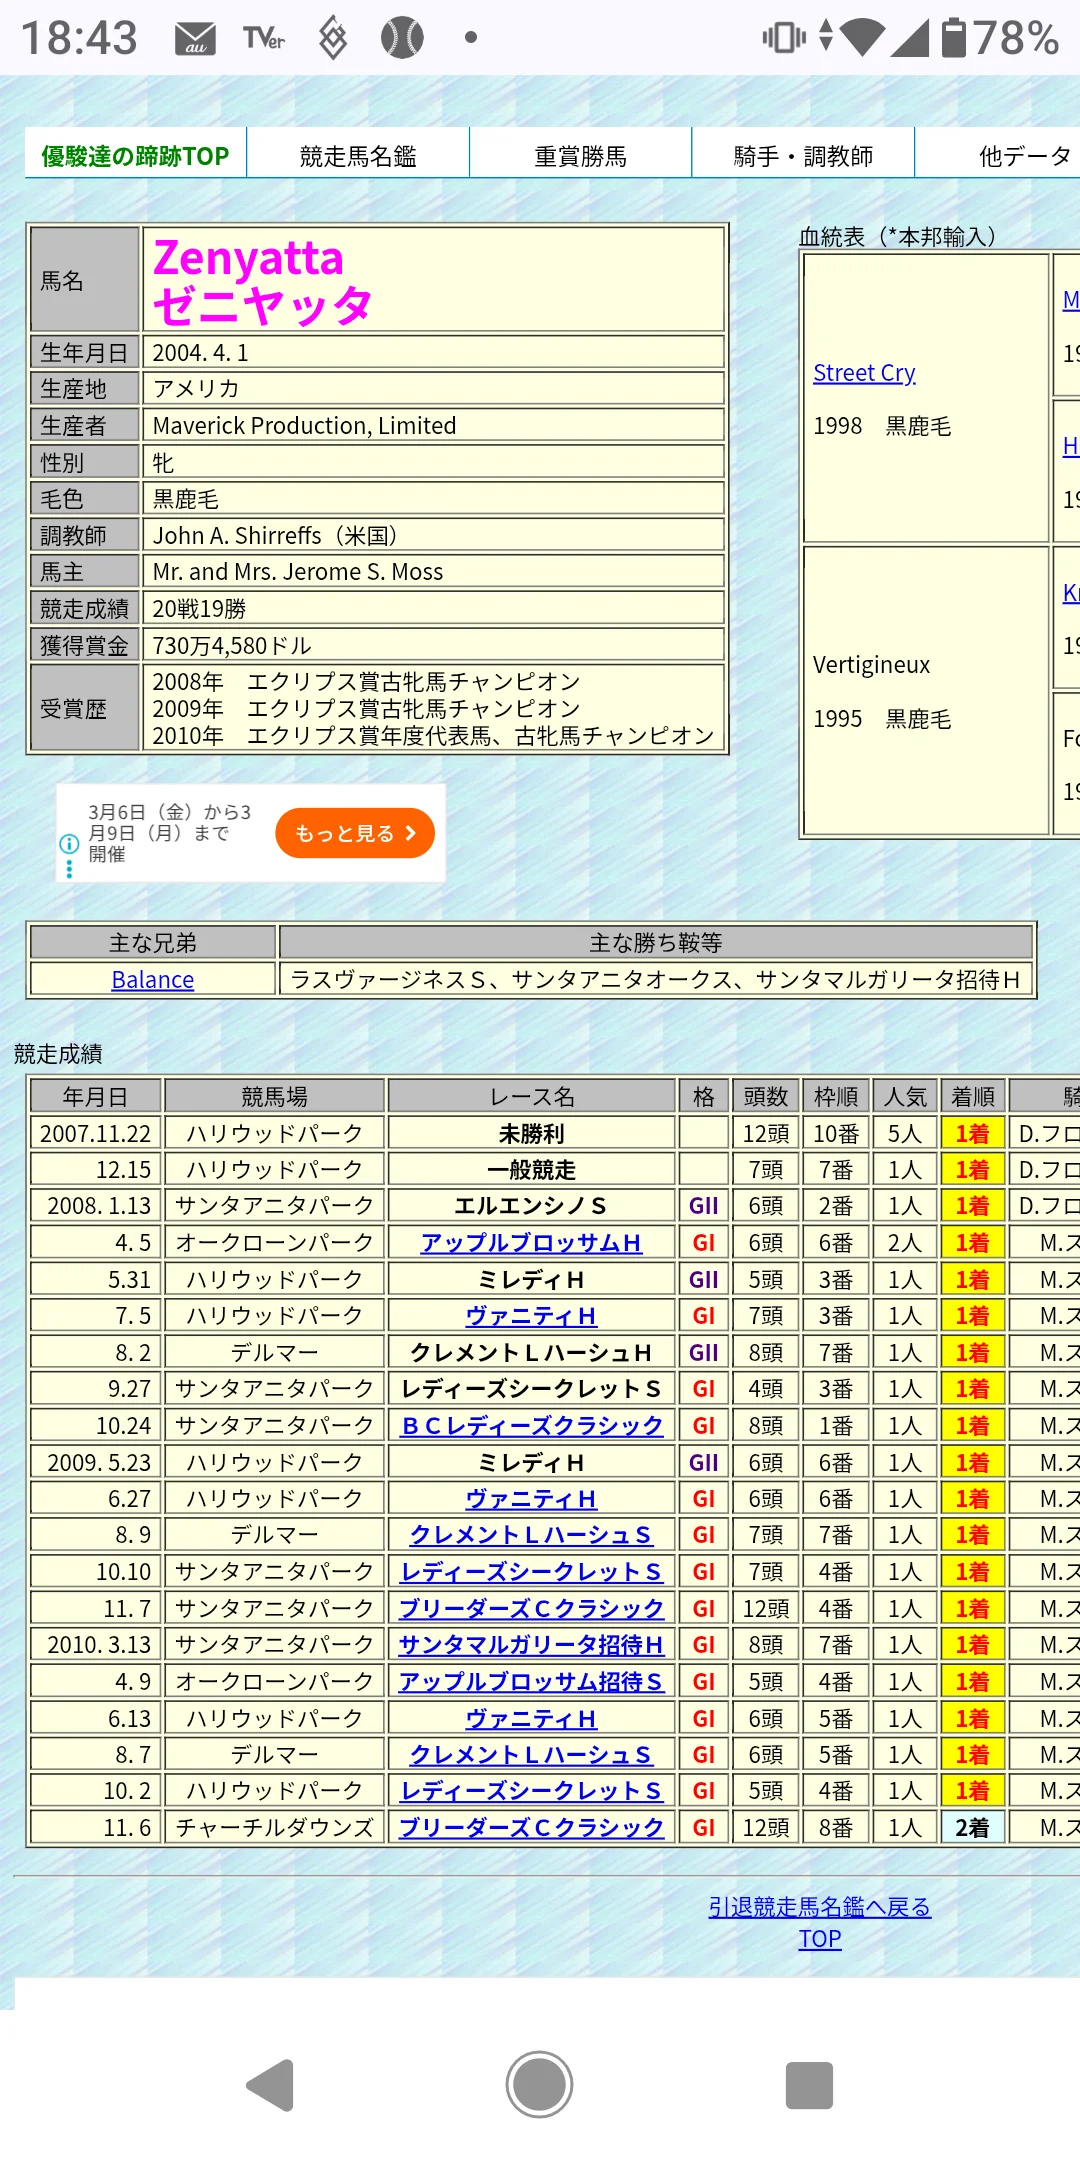Follow the 引退競走馬名鑑へ戻る link
The height and width of the screenshot is (2160, 1080).
point(819,1907)
